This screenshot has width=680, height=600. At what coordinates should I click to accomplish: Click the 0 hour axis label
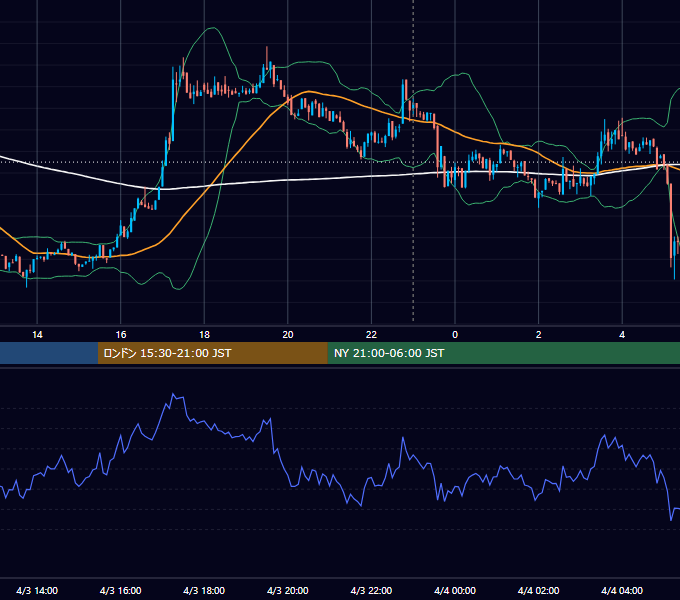click(455, 335)
